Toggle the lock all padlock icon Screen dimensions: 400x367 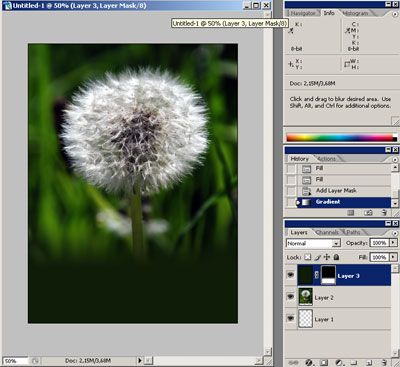(336, 257)
